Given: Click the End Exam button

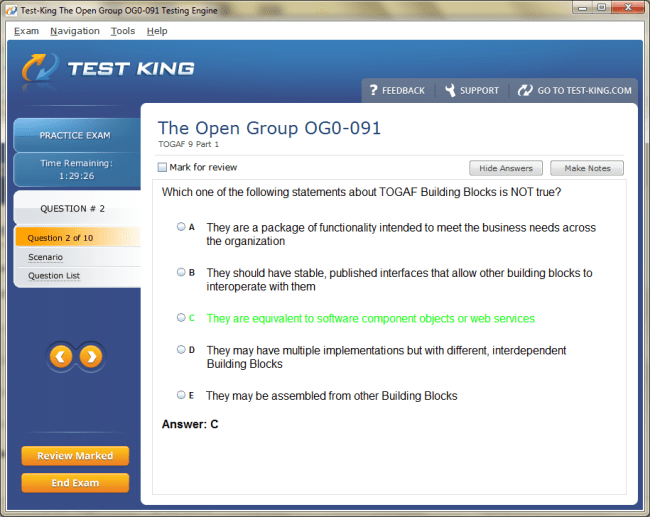Looking at the screenshot, I should pyautogui.click(x=75, y=483).
